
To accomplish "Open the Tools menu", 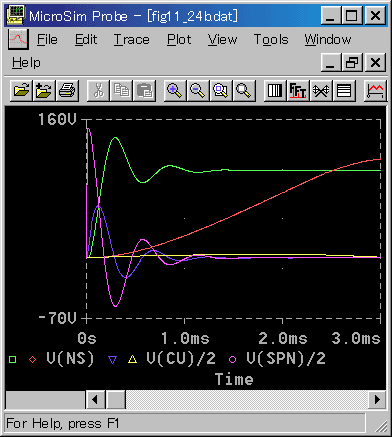I will [271, 40].
